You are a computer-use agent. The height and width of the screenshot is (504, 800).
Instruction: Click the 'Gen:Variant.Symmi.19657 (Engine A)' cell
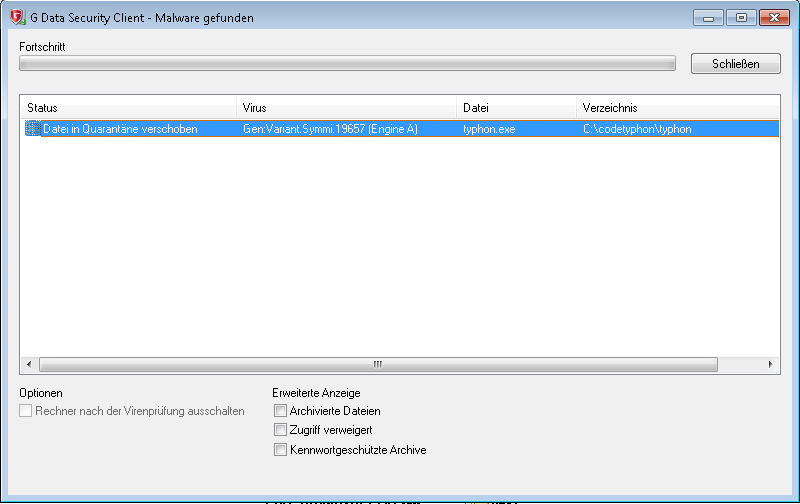coord(330,129)
